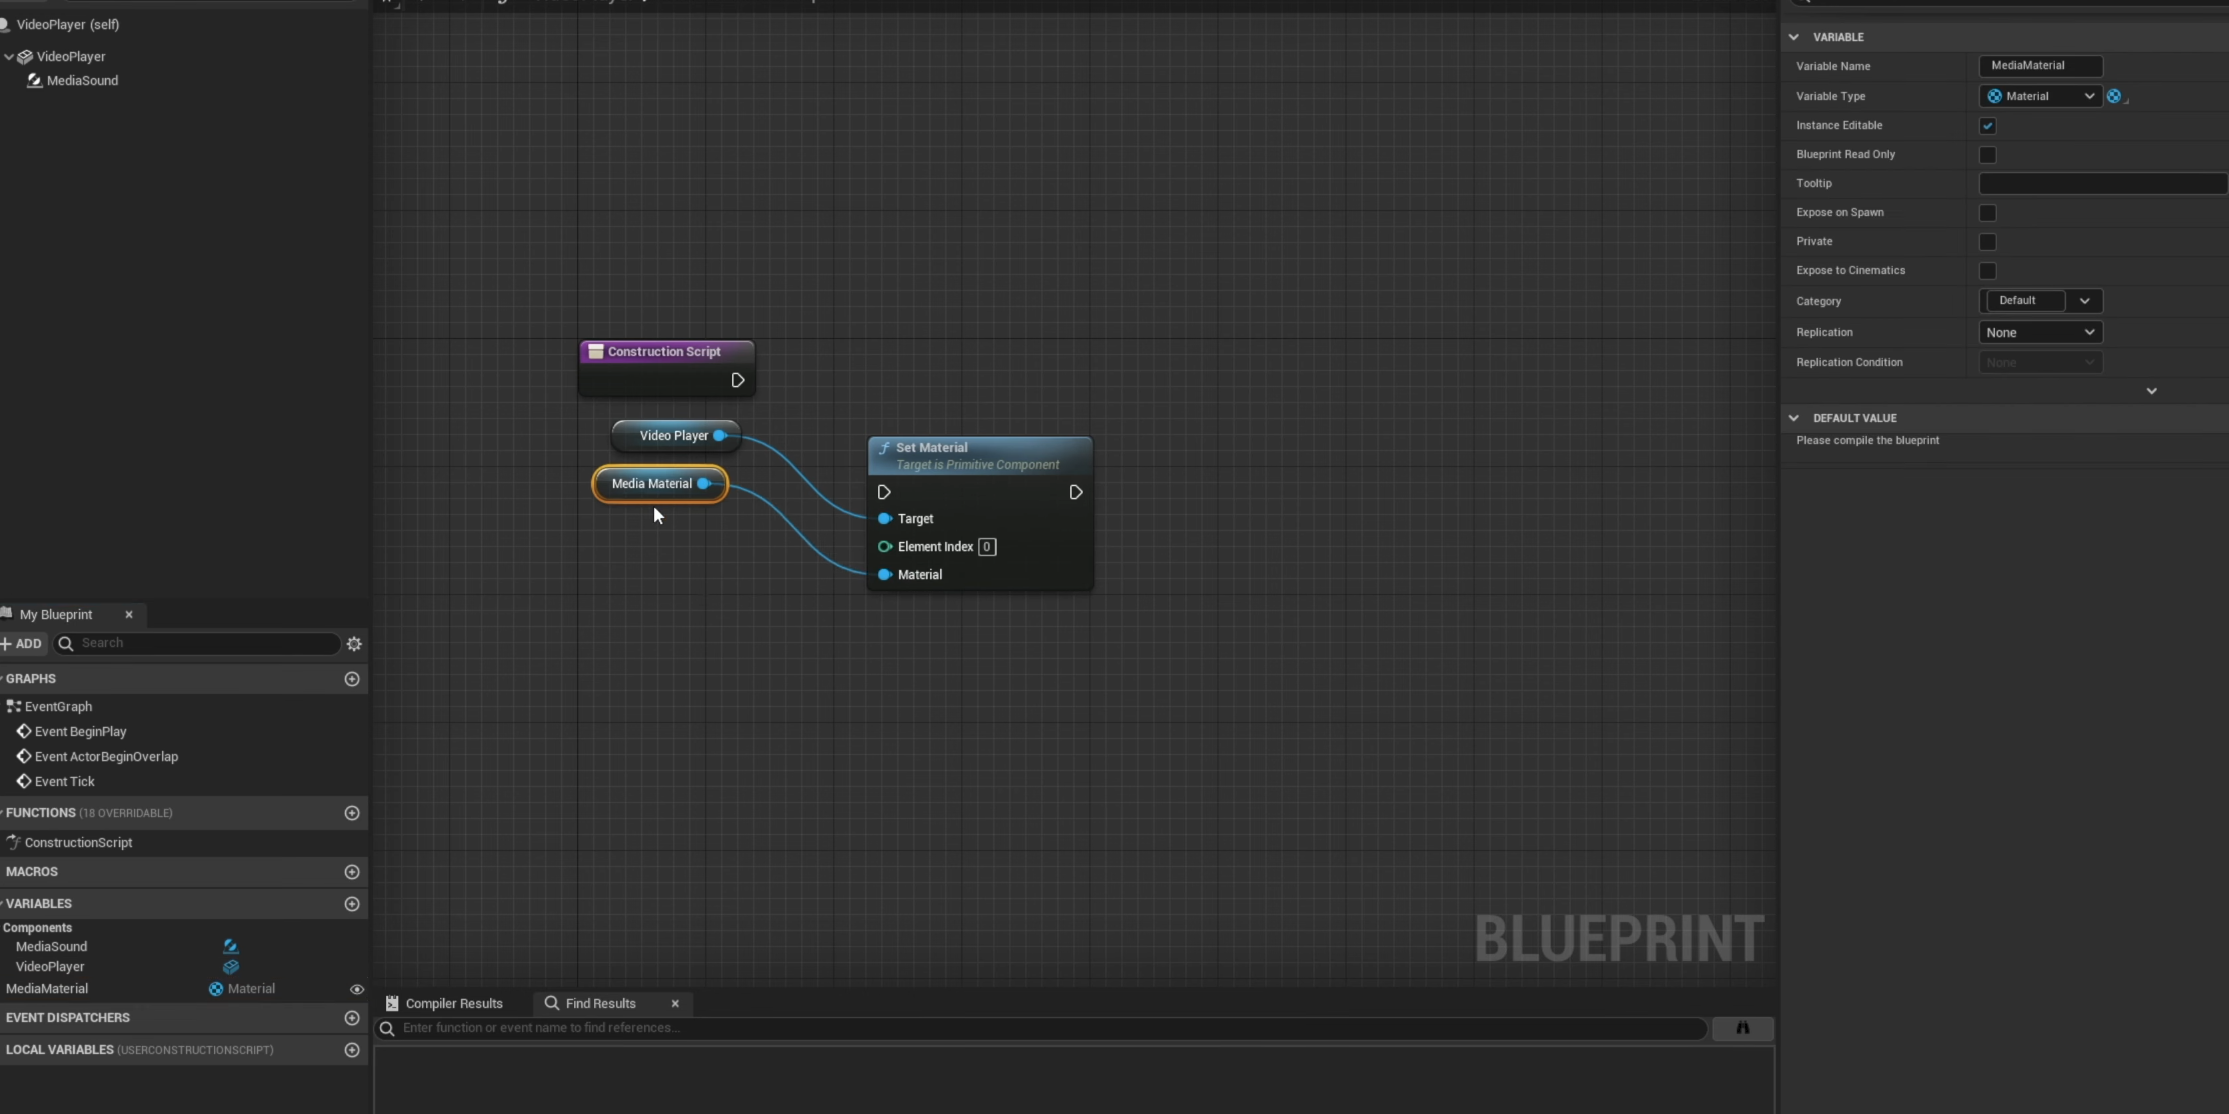
Task: Add a new function with plus icon
Action: pyautogui.click(x=352, y=813)
